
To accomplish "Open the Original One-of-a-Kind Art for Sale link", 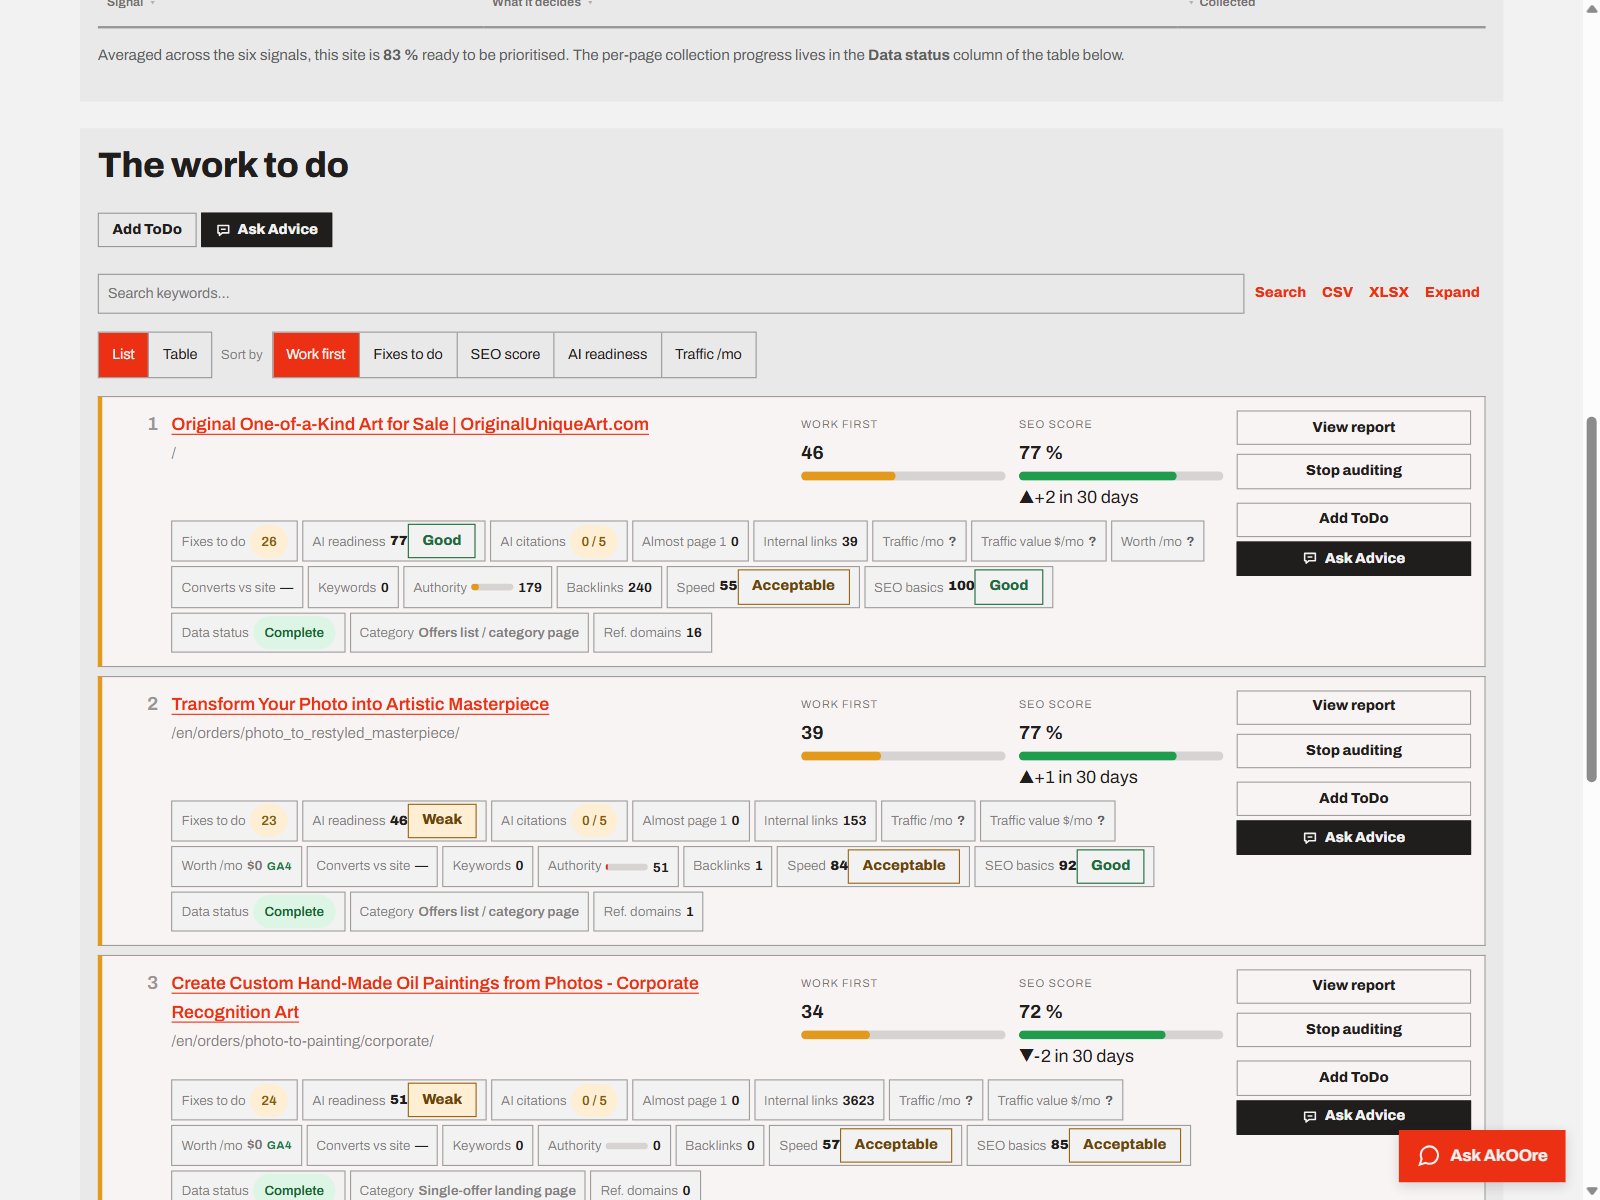I will click(410, 424).
